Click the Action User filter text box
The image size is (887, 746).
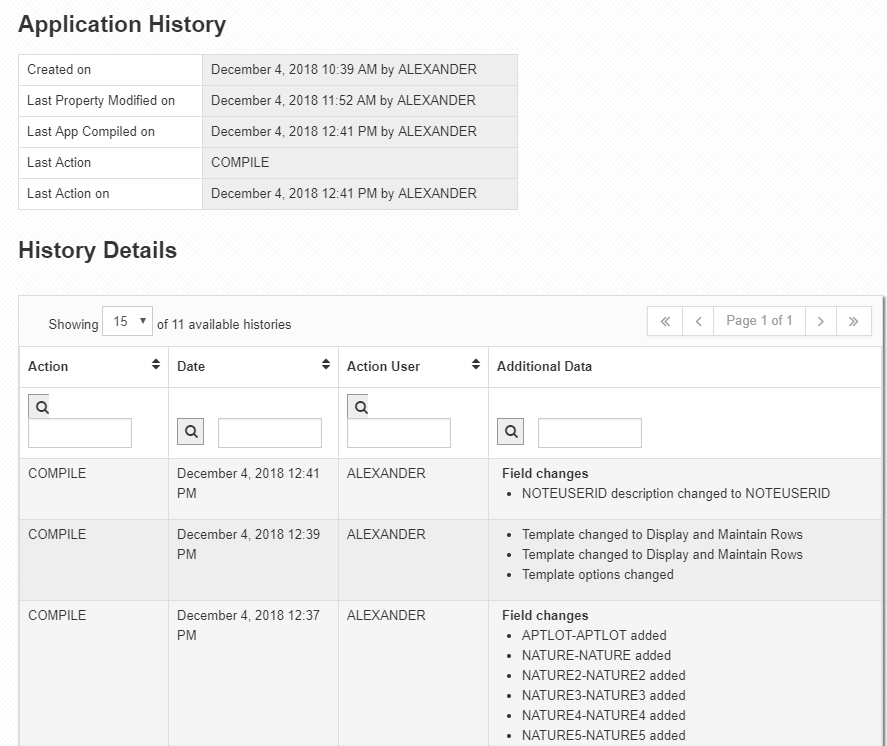tap(398, 432)
